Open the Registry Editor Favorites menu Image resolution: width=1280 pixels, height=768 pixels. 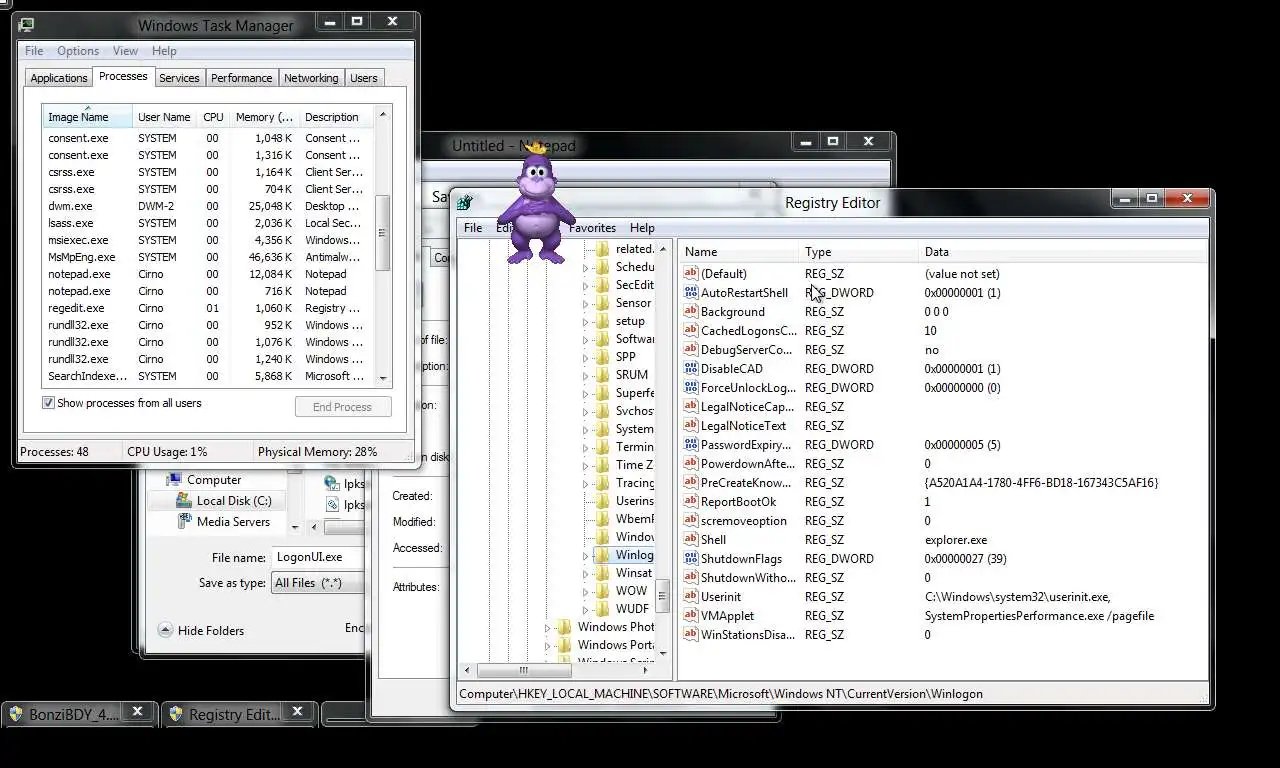(592, 228)
